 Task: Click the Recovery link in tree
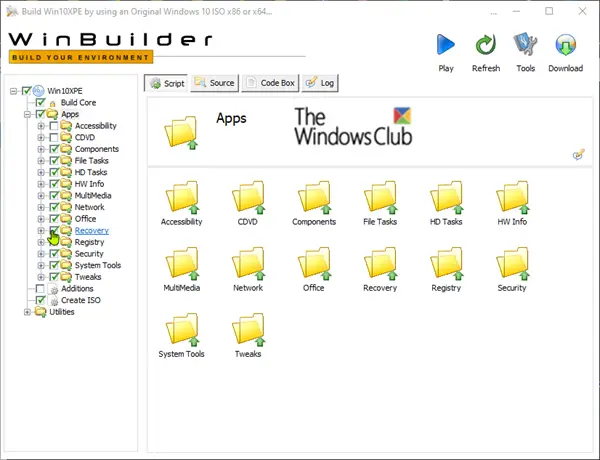(92, 230)
